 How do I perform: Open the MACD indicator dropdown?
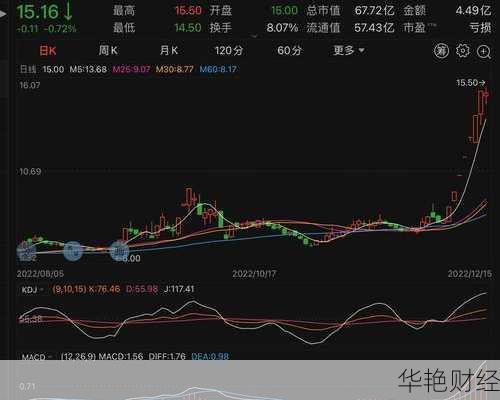point(37,357)
